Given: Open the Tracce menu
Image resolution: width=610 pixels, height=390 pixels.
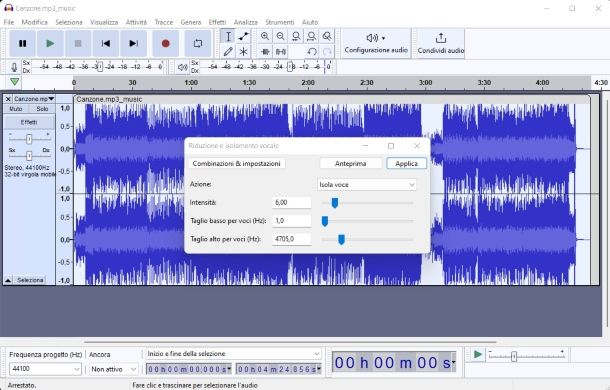Looking at the screenshot, I should [163, 22].
